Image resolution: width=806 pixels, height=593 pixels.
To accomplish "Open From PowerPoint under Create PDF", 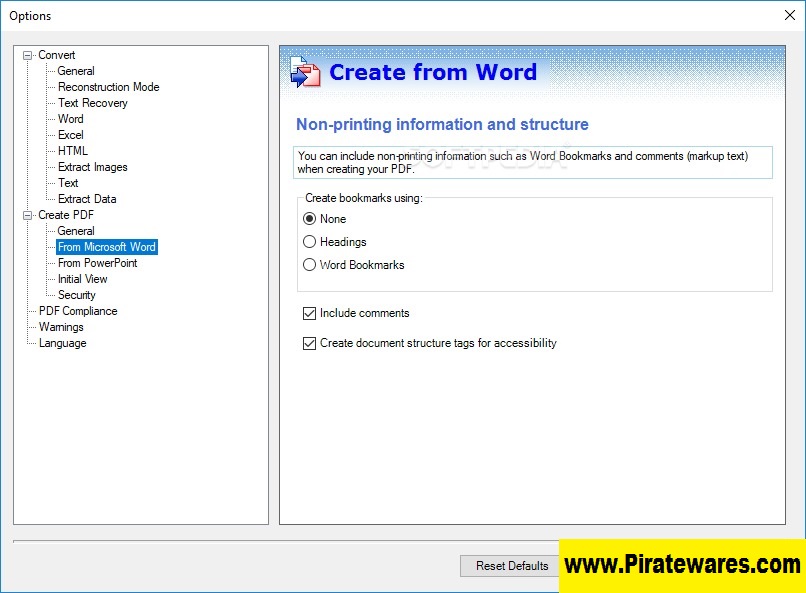I will (x=97, y=263).
